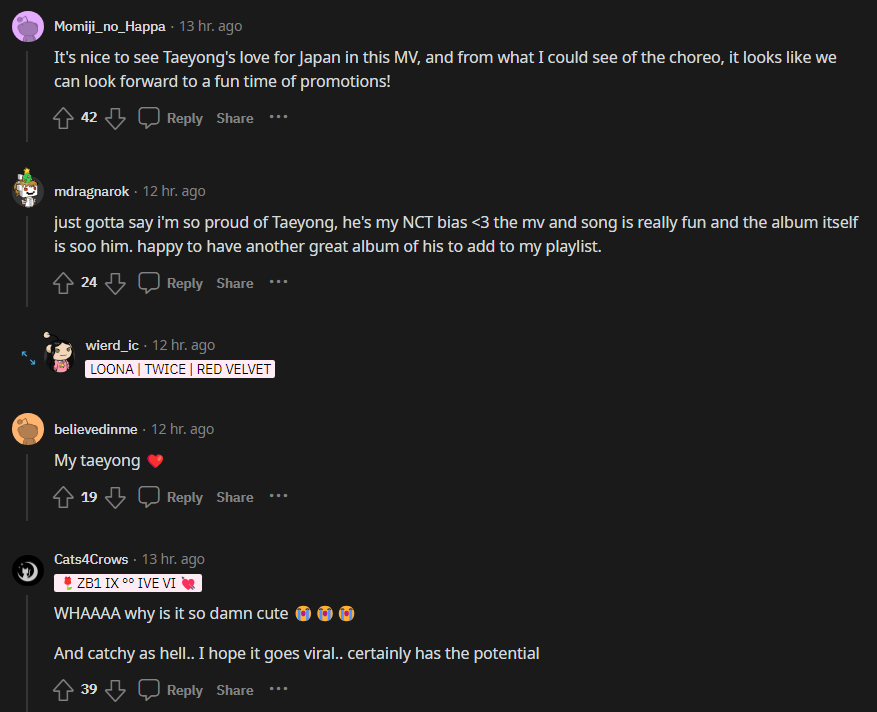Open more options on mdragnarok's comment

[278, 282]
